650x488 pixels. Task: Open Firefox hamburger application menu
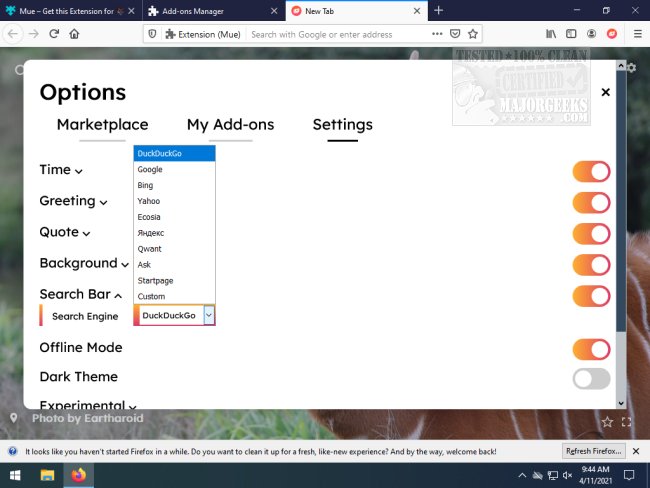click(x=638, y=34)
